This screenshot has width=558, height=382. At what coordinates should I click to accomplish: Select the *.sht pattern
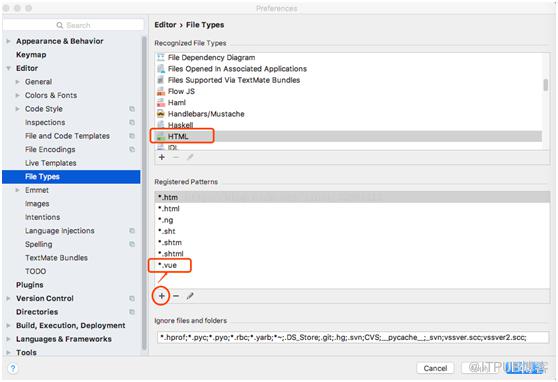[352, 231]
